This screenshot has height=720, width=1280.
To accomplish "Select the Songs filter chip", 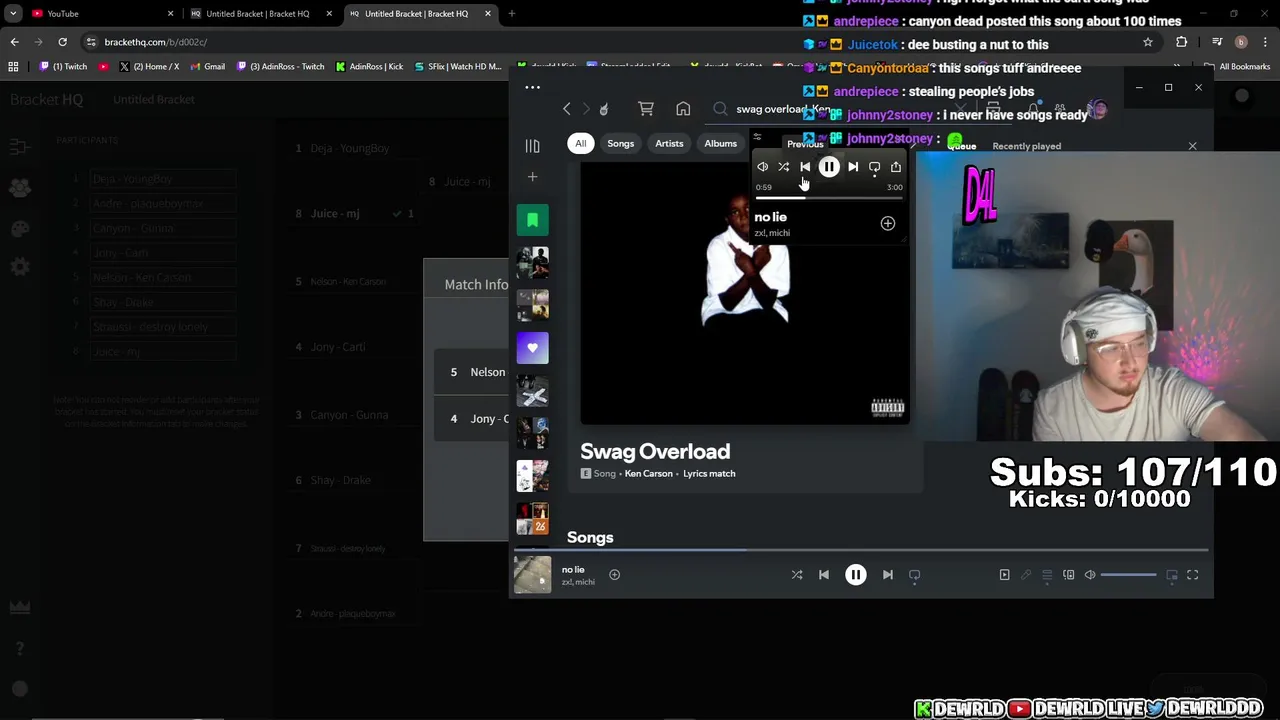I will 620,143.
